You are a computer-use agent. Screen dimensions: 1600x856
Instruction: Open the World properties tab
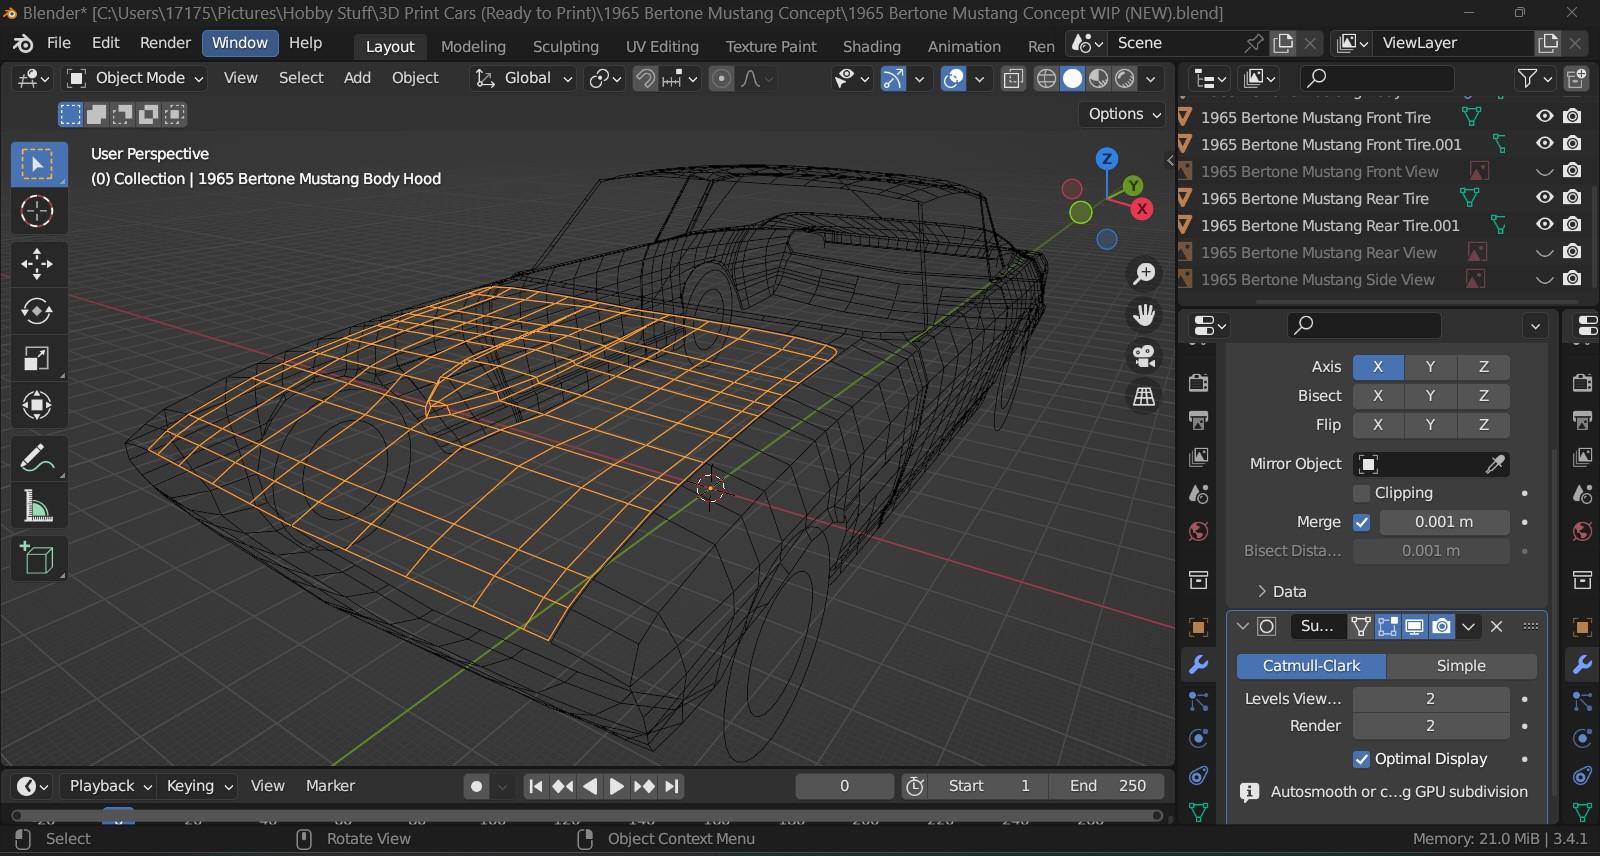coord(1198,531)
